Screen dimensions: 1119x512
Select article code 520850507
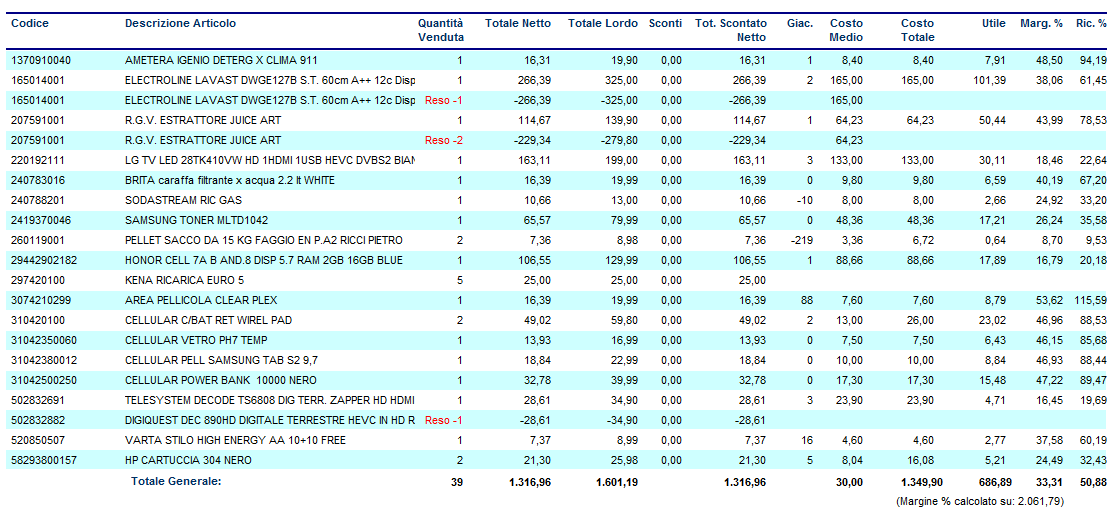[39, 440]
